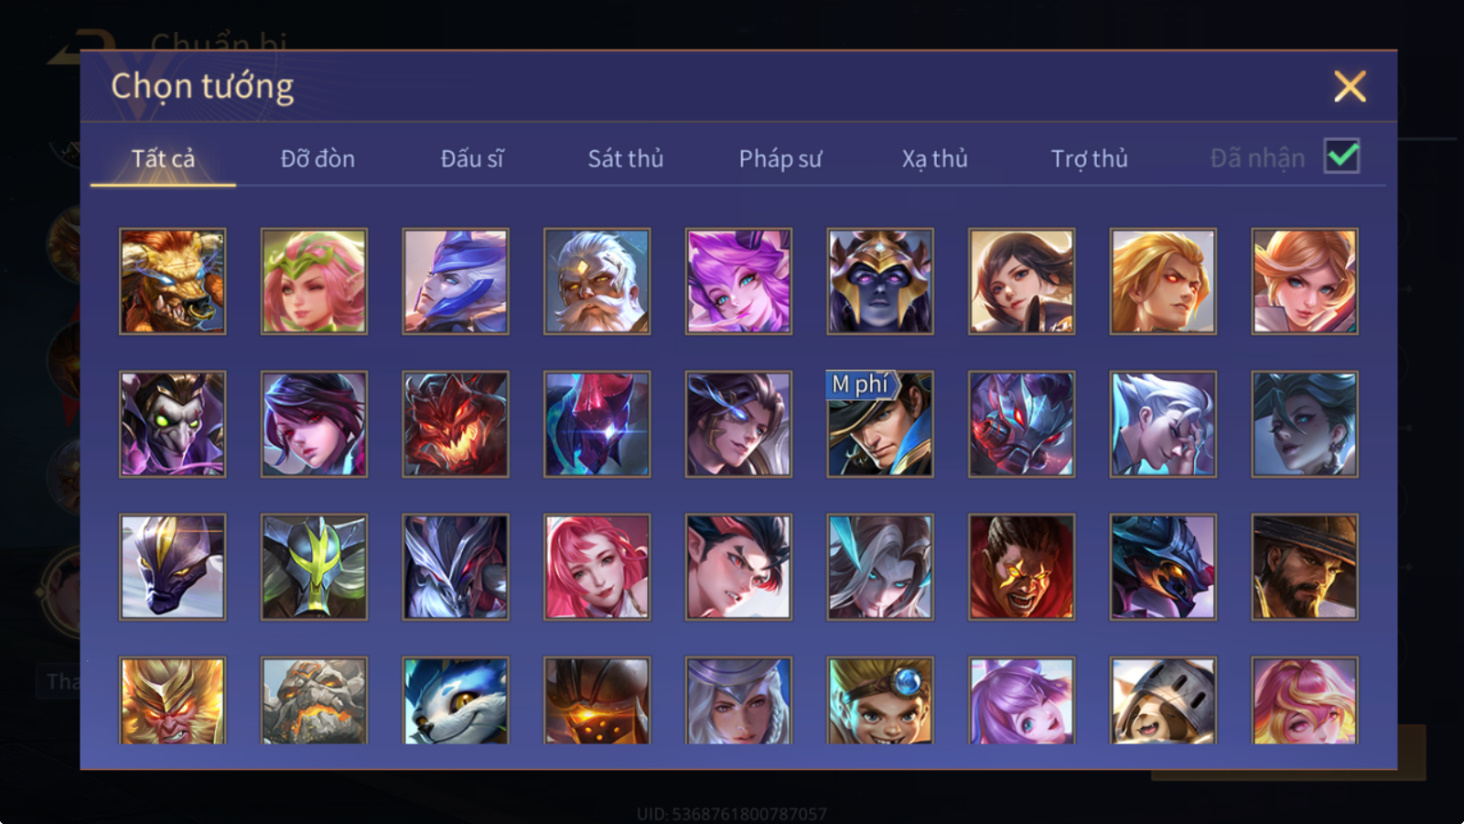Select the red lava demon hero portrait

[x=456, y=424]
